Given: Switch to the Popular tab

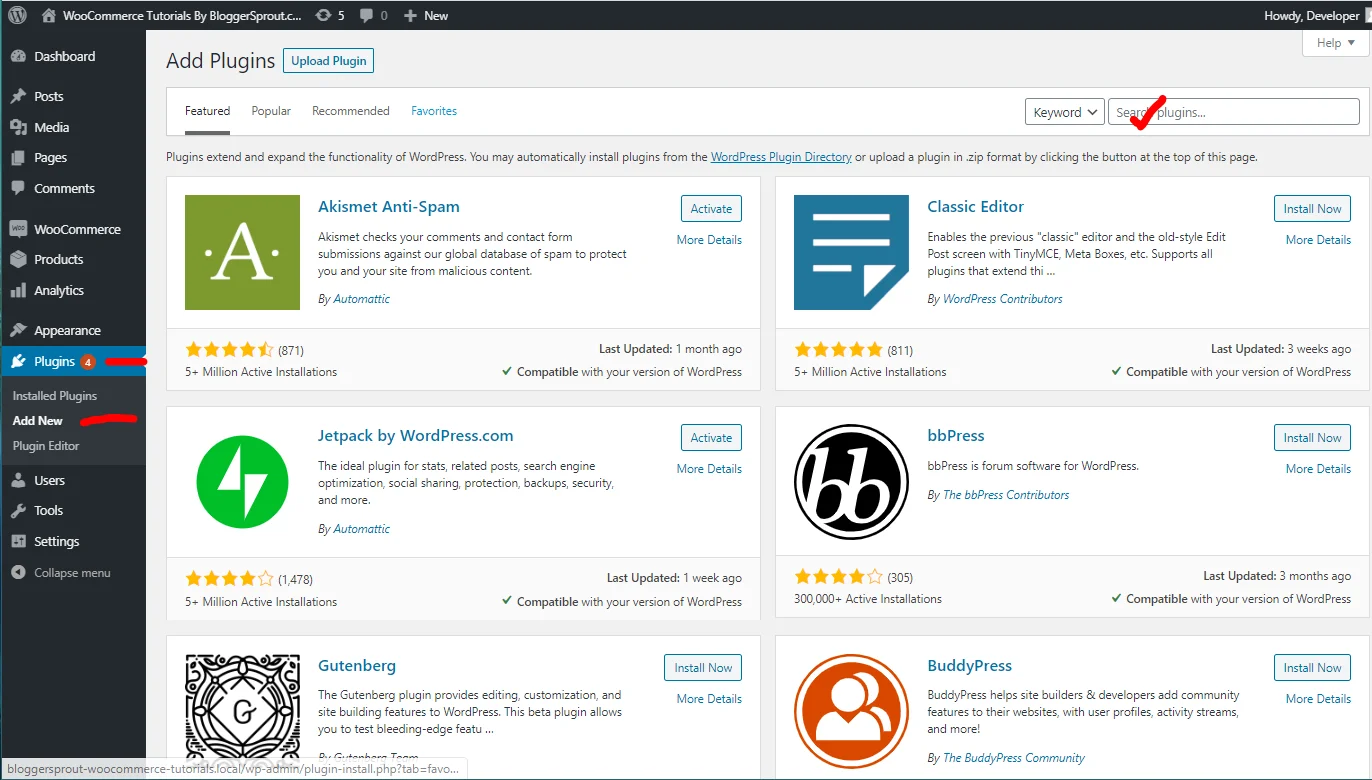Looking at the screenshot, I should click(x=271, y=111).
